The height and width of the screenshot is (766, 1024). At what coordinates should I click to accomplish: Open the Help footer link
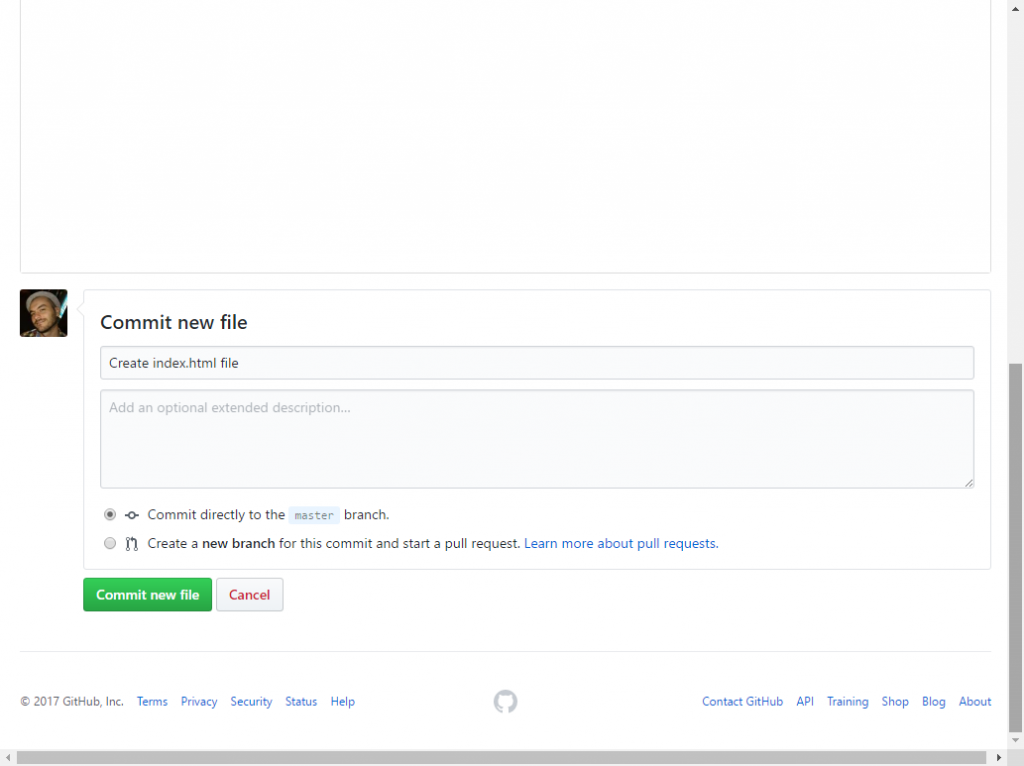click(342, 701)
